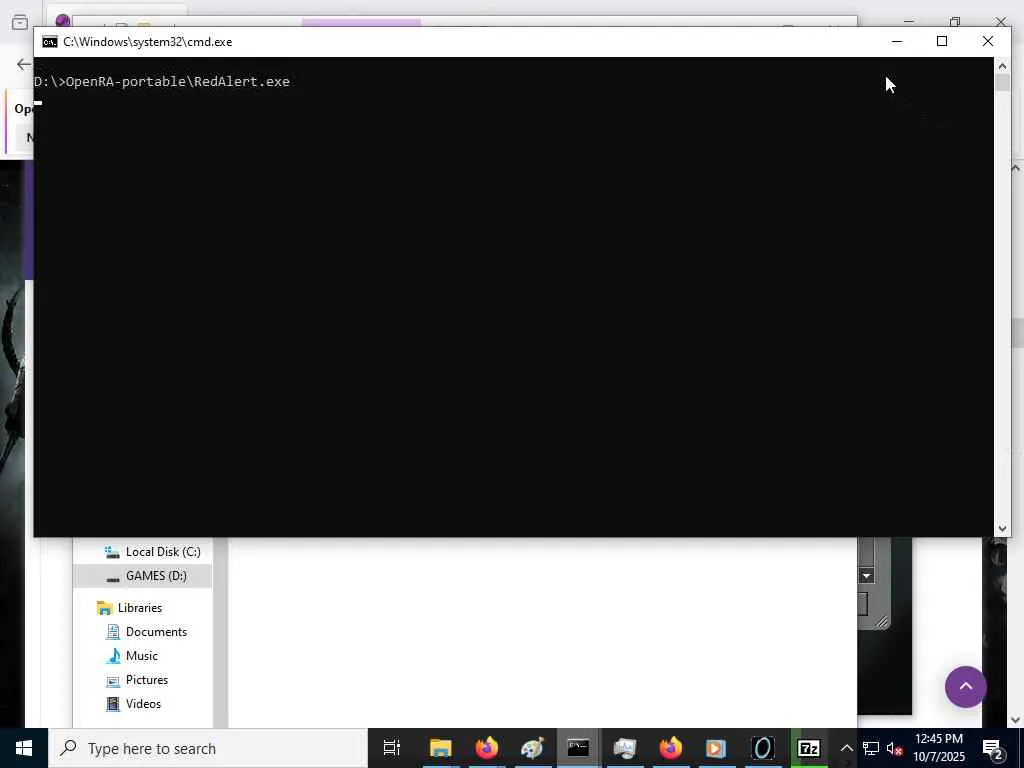Viewport: 1024px width, 768px height.
Task: Click the dropdown arrow in the window right of Explorer
Action: tap(866, 576)
